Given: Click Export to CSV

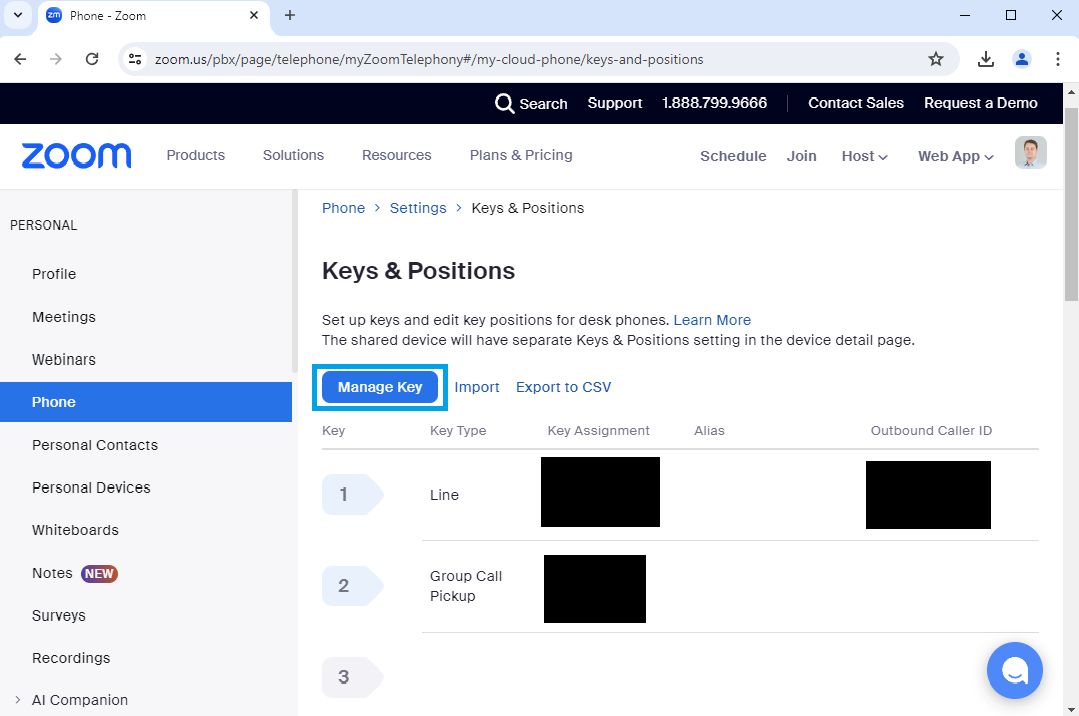Looking at the screenshot, I should pos(564,387).
